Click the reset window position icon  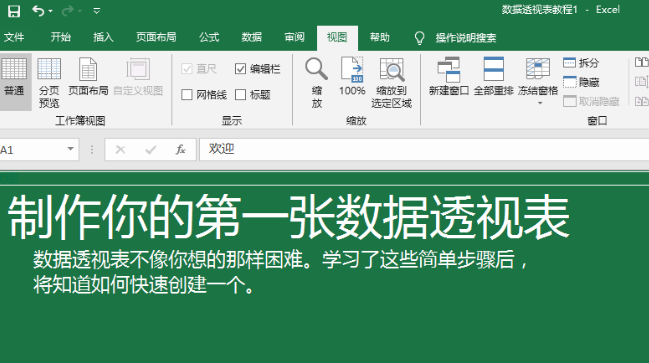(642, 101)
